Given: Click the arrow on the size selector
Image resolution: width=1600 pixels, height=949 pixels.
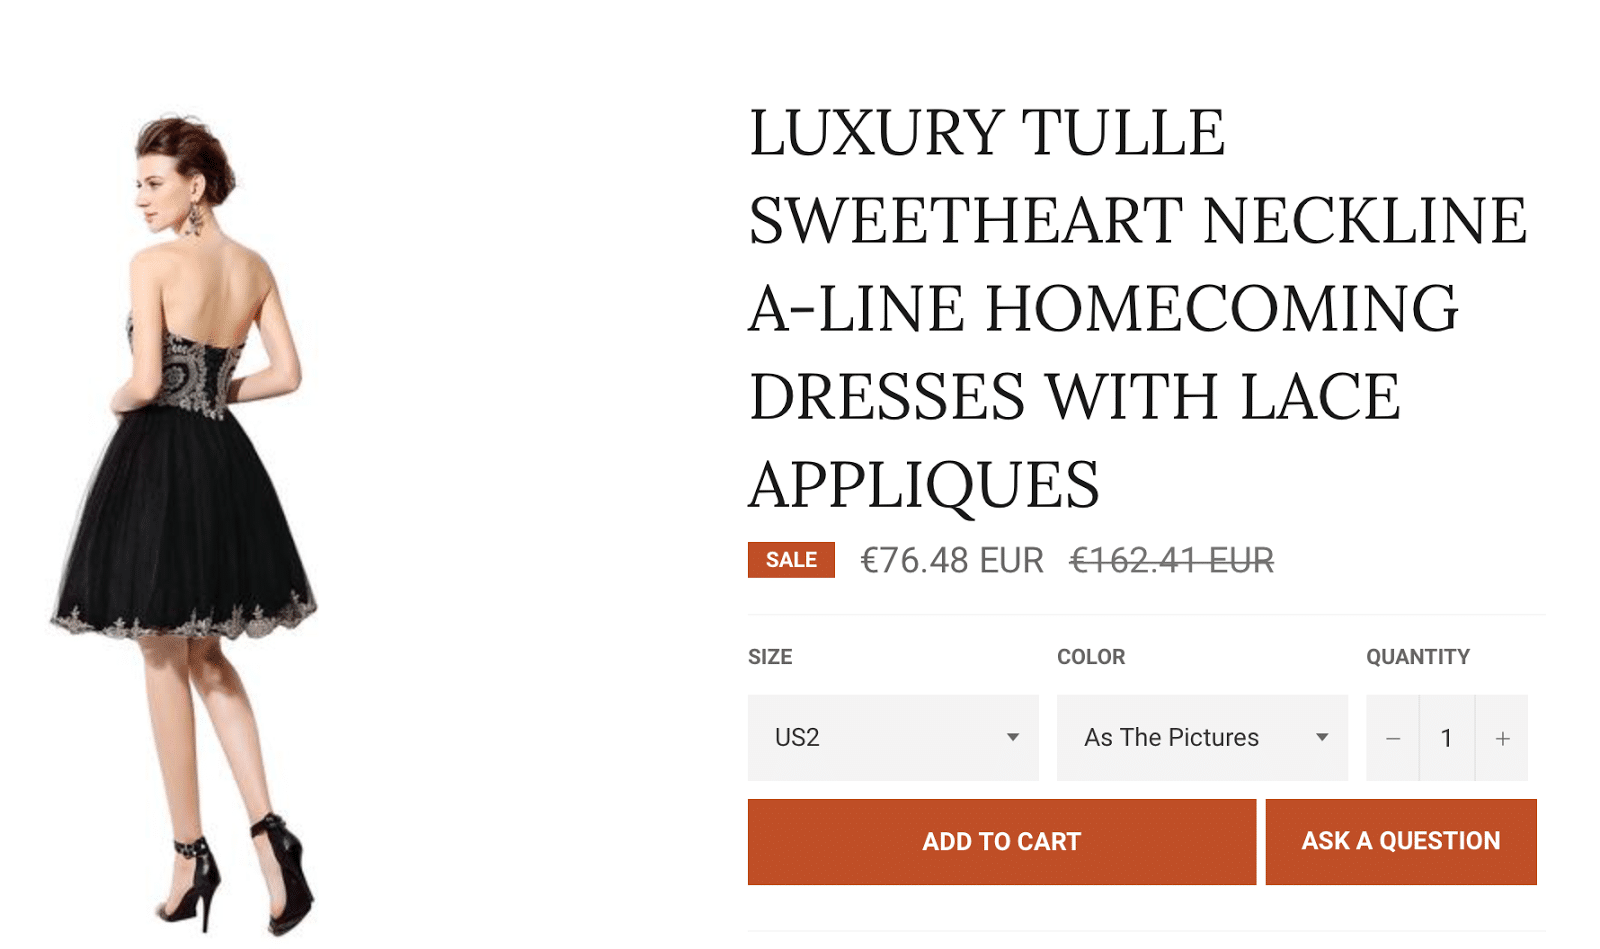Looking at the screenshot, I should click(x=1012, y=738).
